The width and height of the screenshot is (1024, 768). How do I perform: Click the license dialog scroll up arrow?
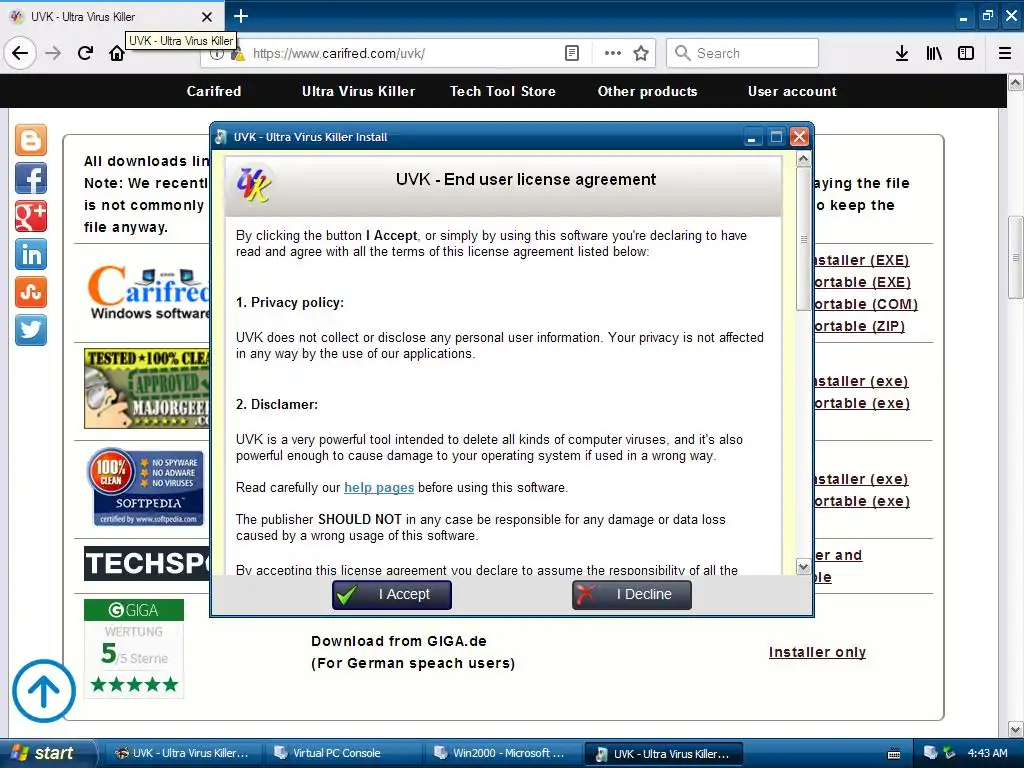tap(803, 159)
